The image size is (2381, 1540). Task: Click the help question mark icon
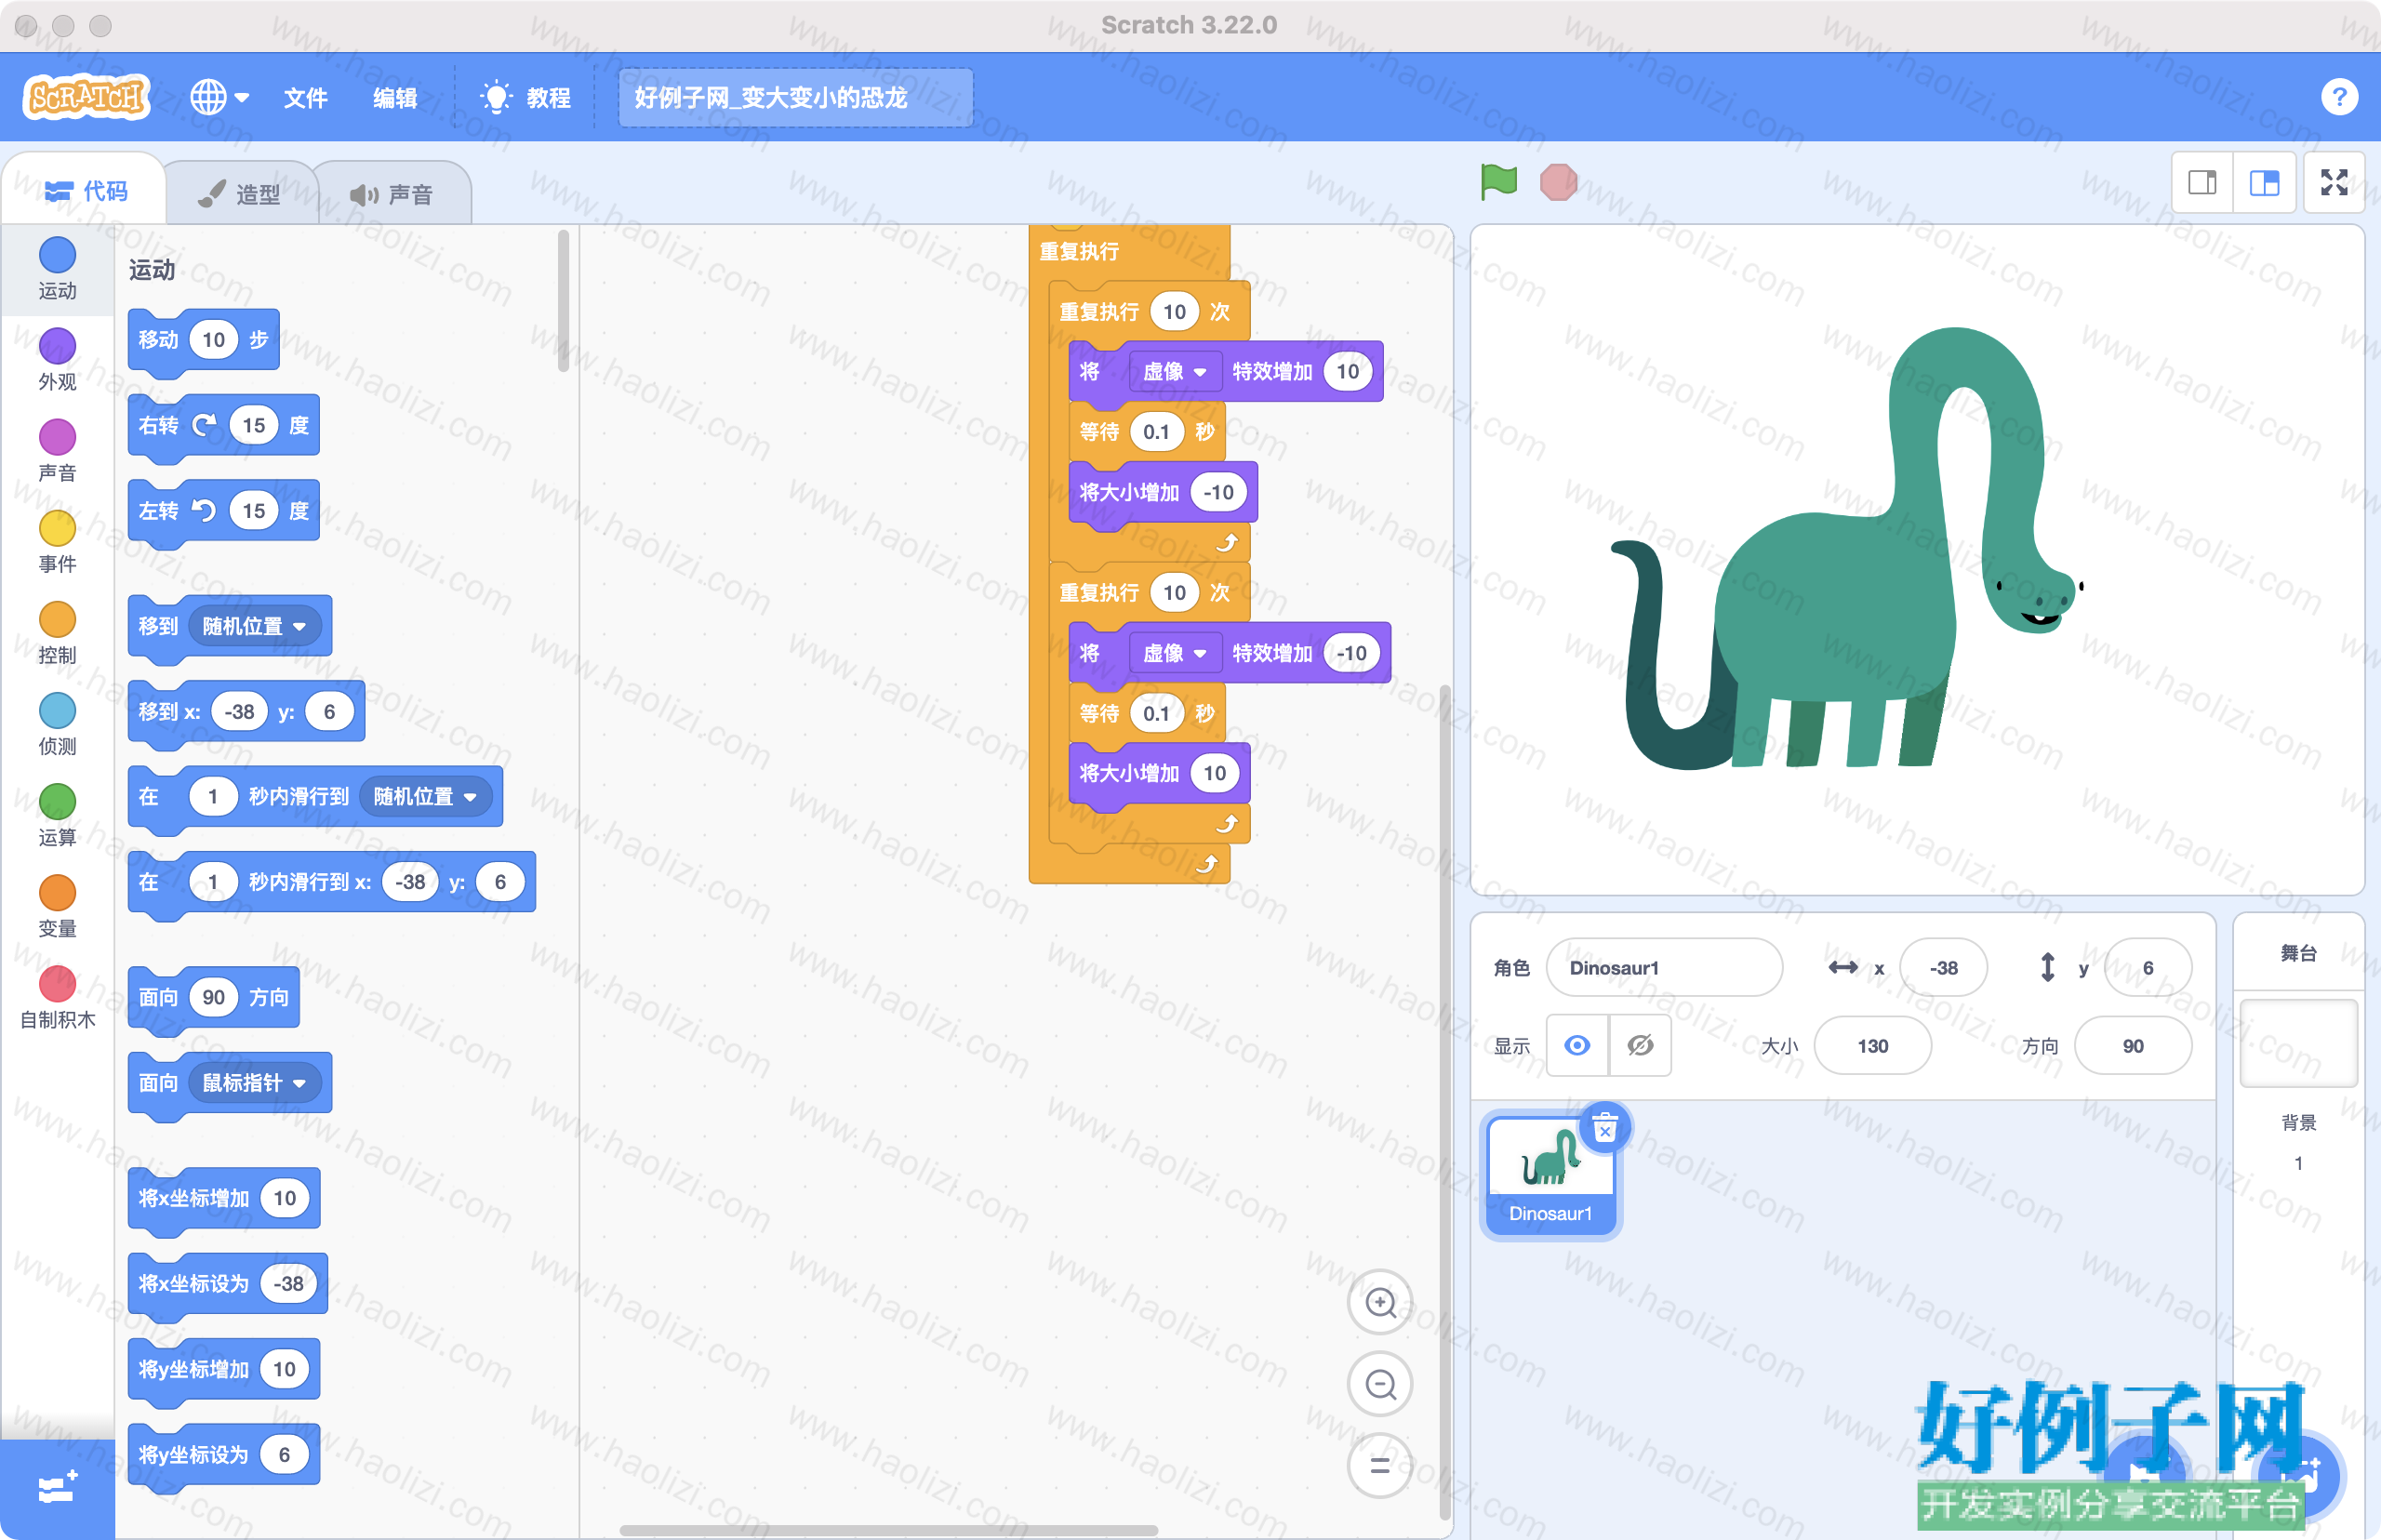2338,97
